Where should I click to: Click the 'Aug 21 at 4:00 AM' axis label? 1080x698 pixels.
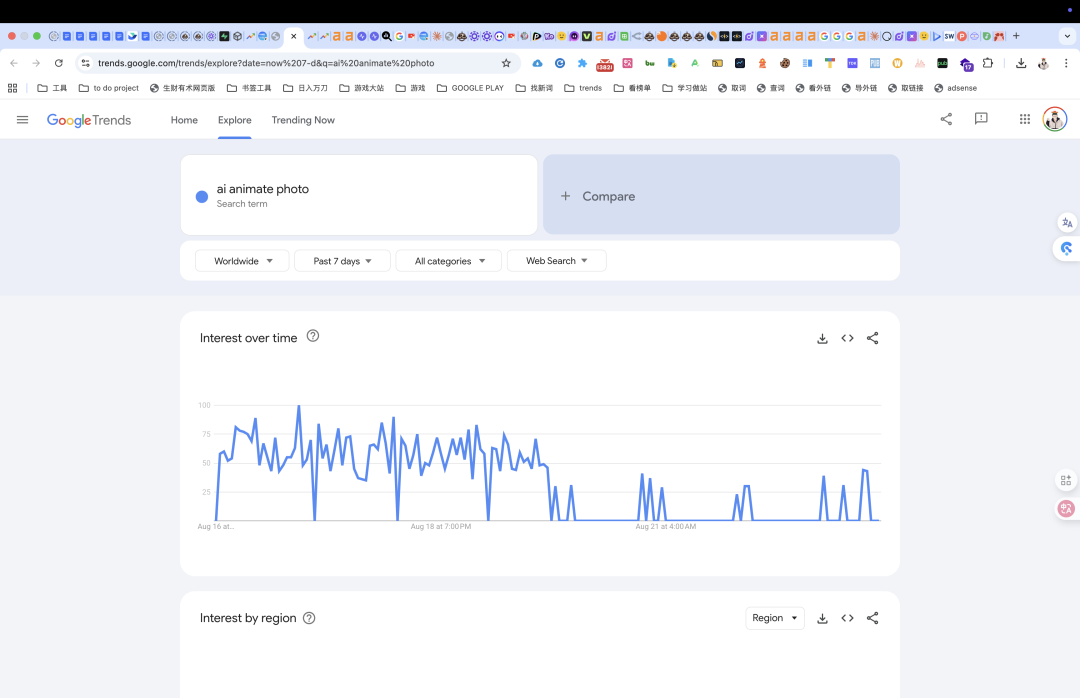(x=665, y=526)
